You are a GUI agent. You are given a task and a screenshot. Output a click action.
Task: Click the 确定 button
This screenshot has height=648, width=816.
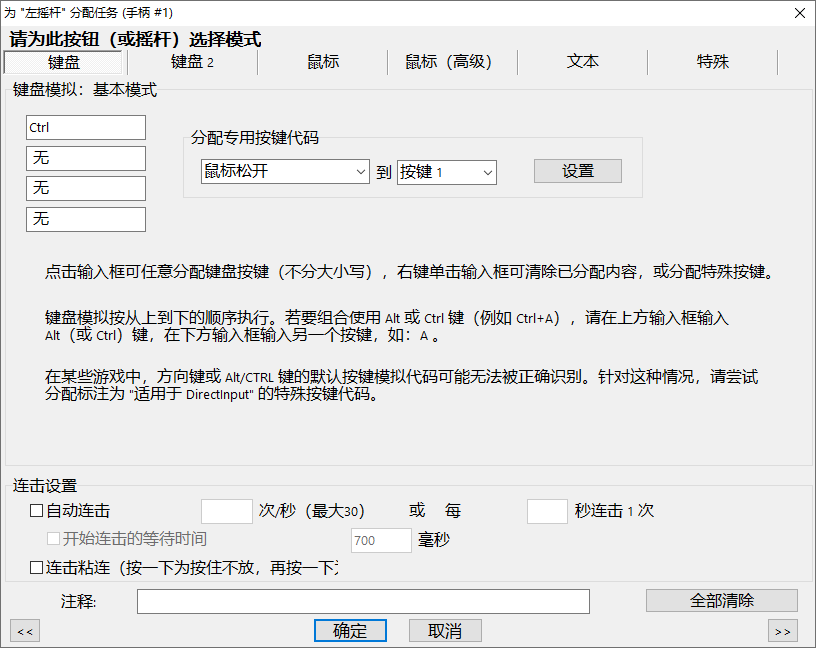(350, 630)
